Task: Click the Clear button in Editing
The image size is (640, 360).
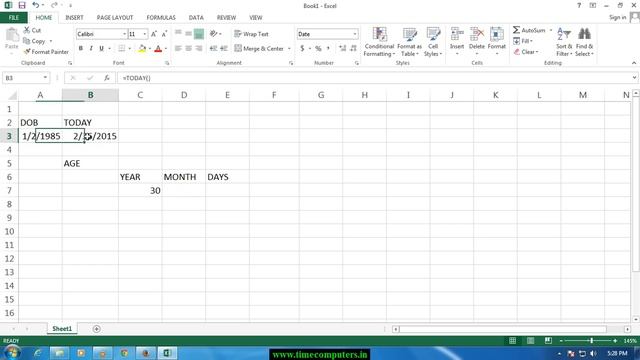Action: point(526,52)
